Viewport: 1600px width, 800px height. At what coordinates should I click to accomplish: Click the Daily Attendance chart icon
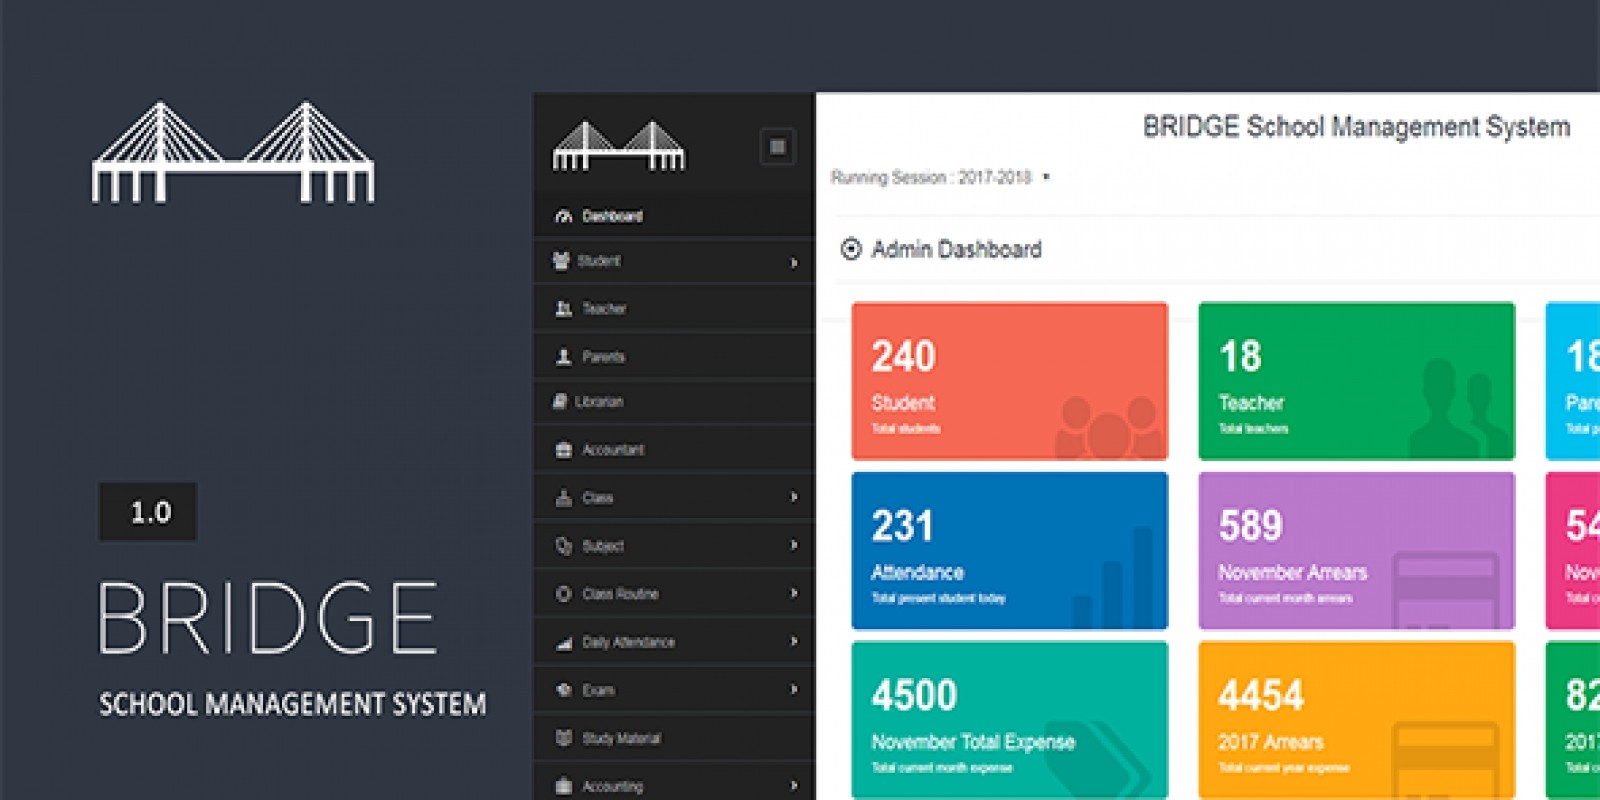coord(564,643)
